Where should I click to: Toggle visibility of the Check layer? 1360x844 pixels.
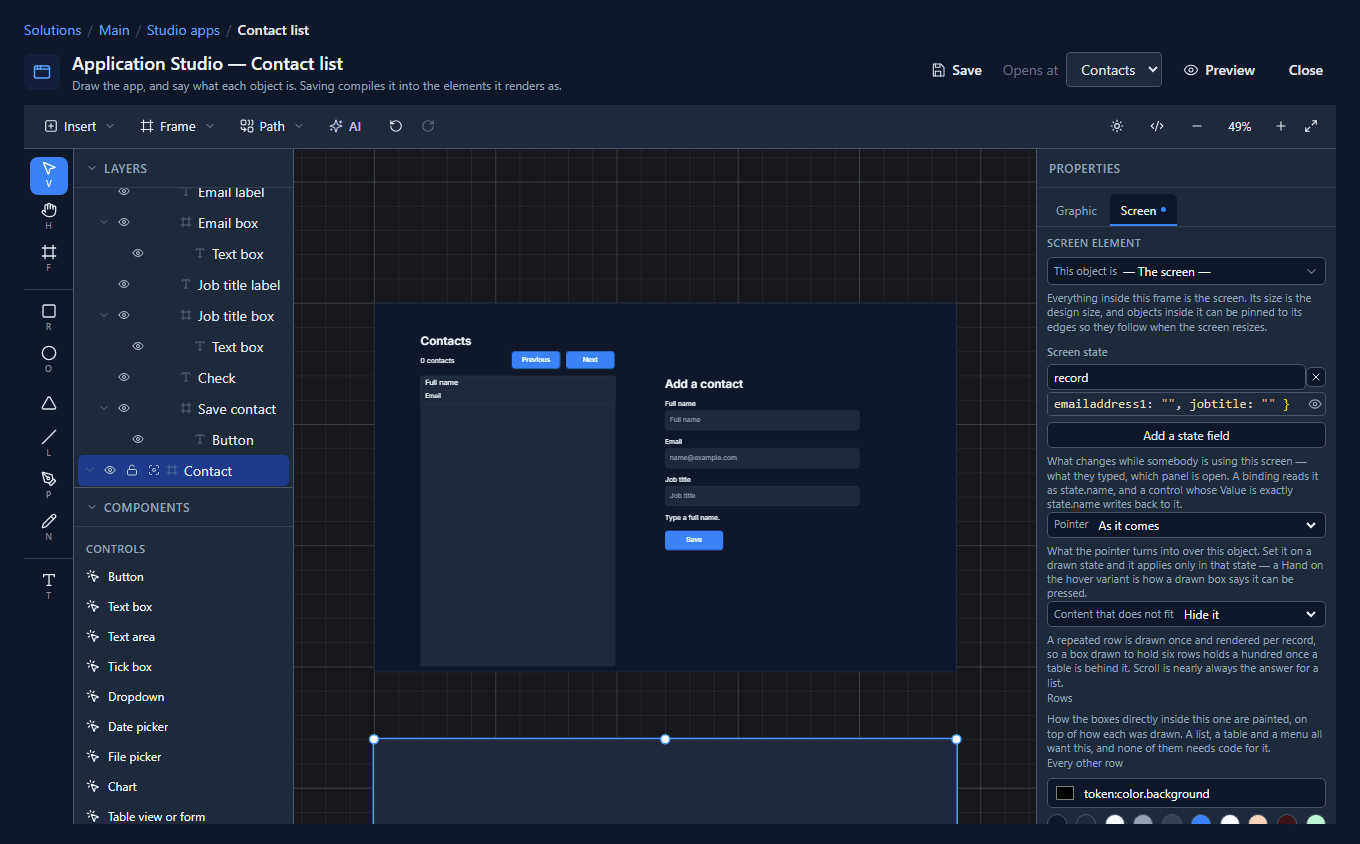coord(124,378)
